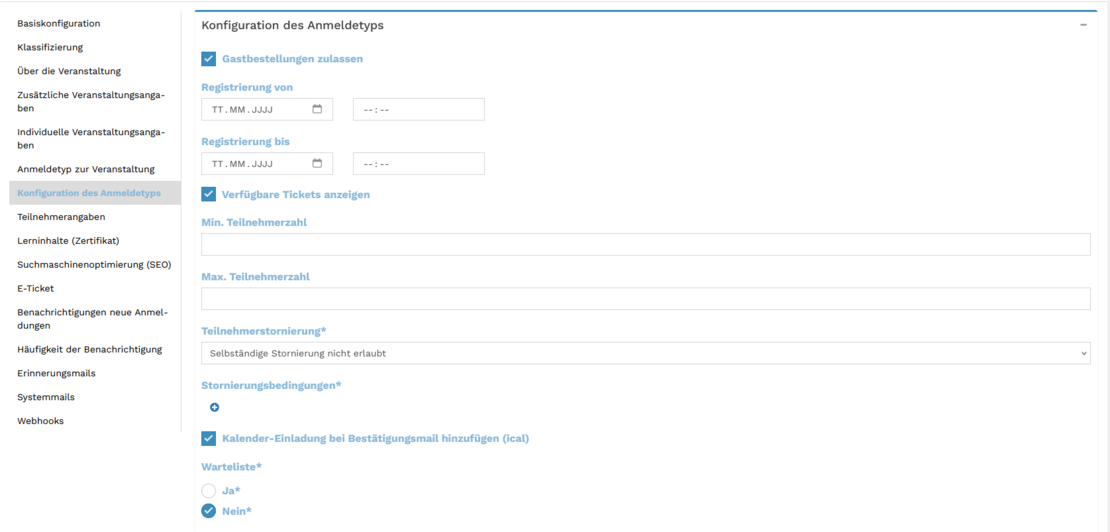The image size is (1110, 532).
Task: Disable Kalender-Einladung bei Bestätigungsmail checkbox
Action: pyautogui.click(x=209, y=439)
